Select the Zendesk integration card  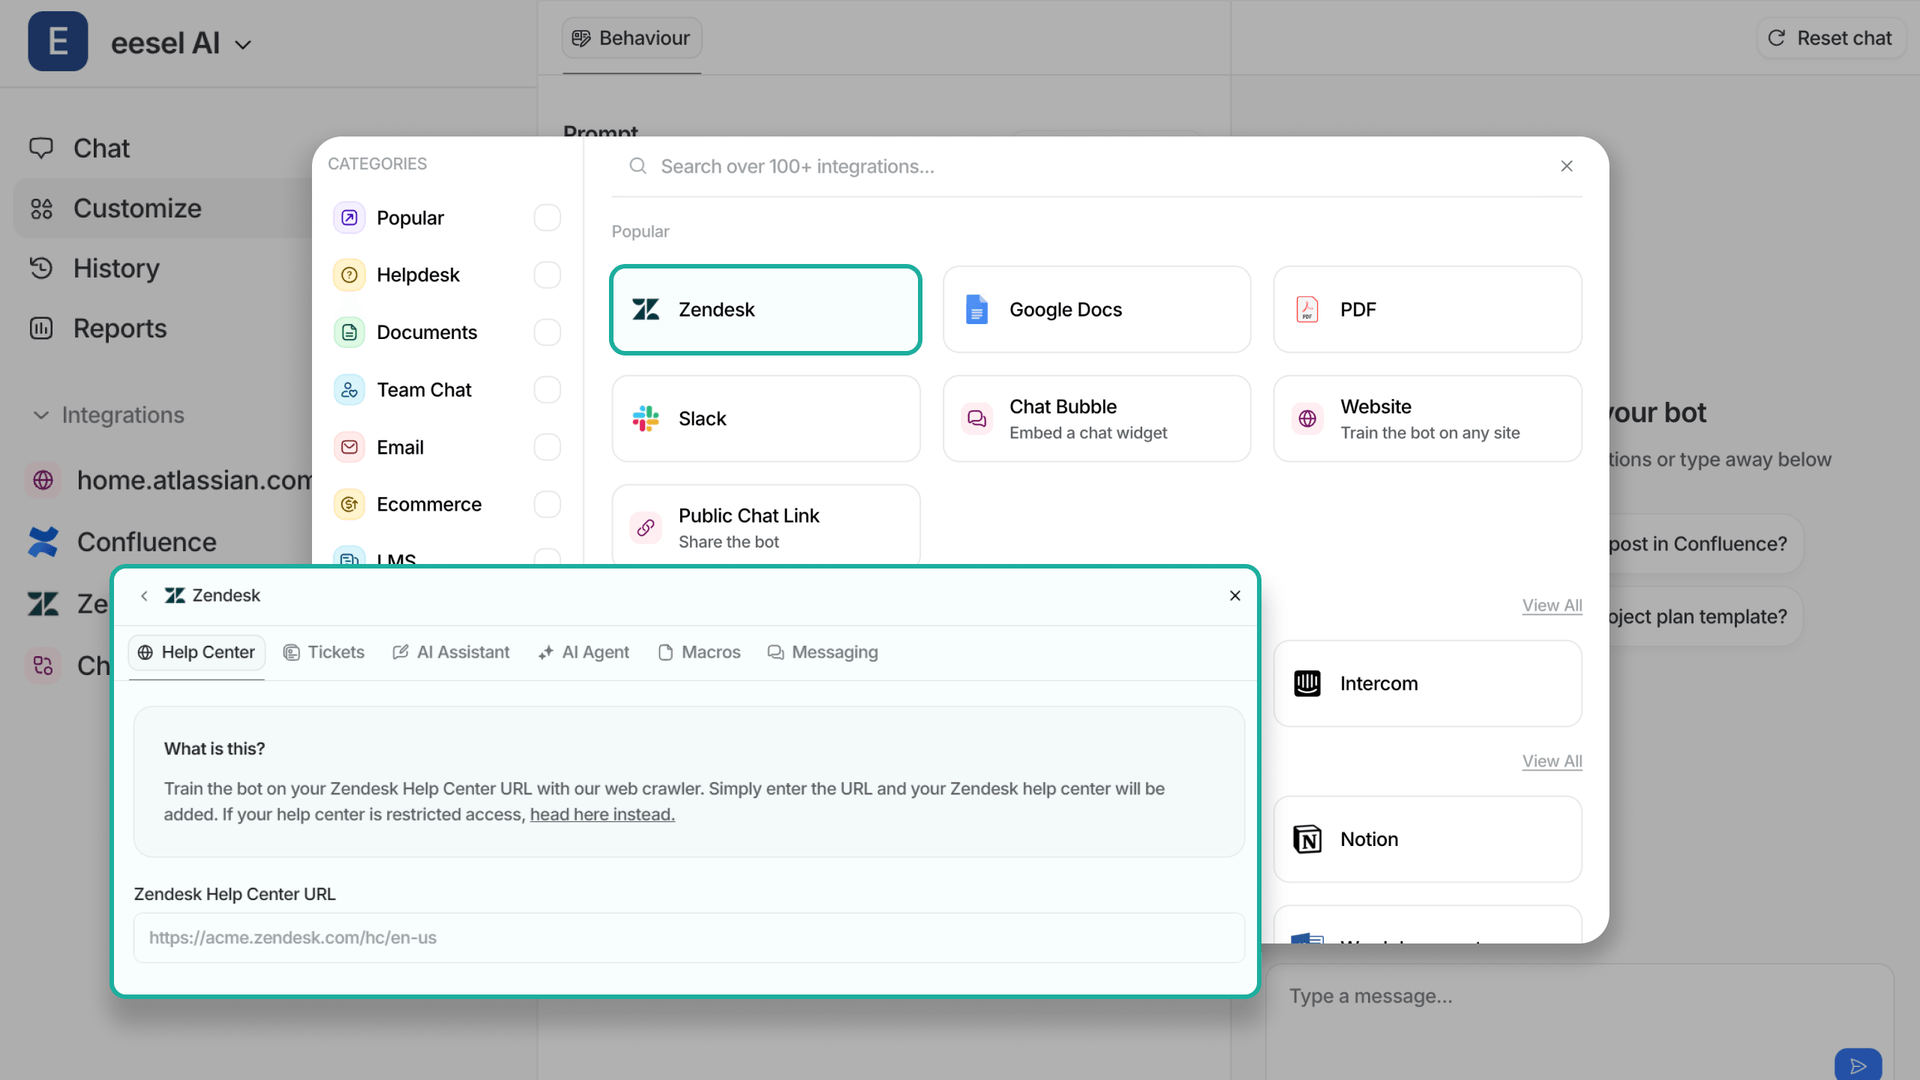pos(766,310)
